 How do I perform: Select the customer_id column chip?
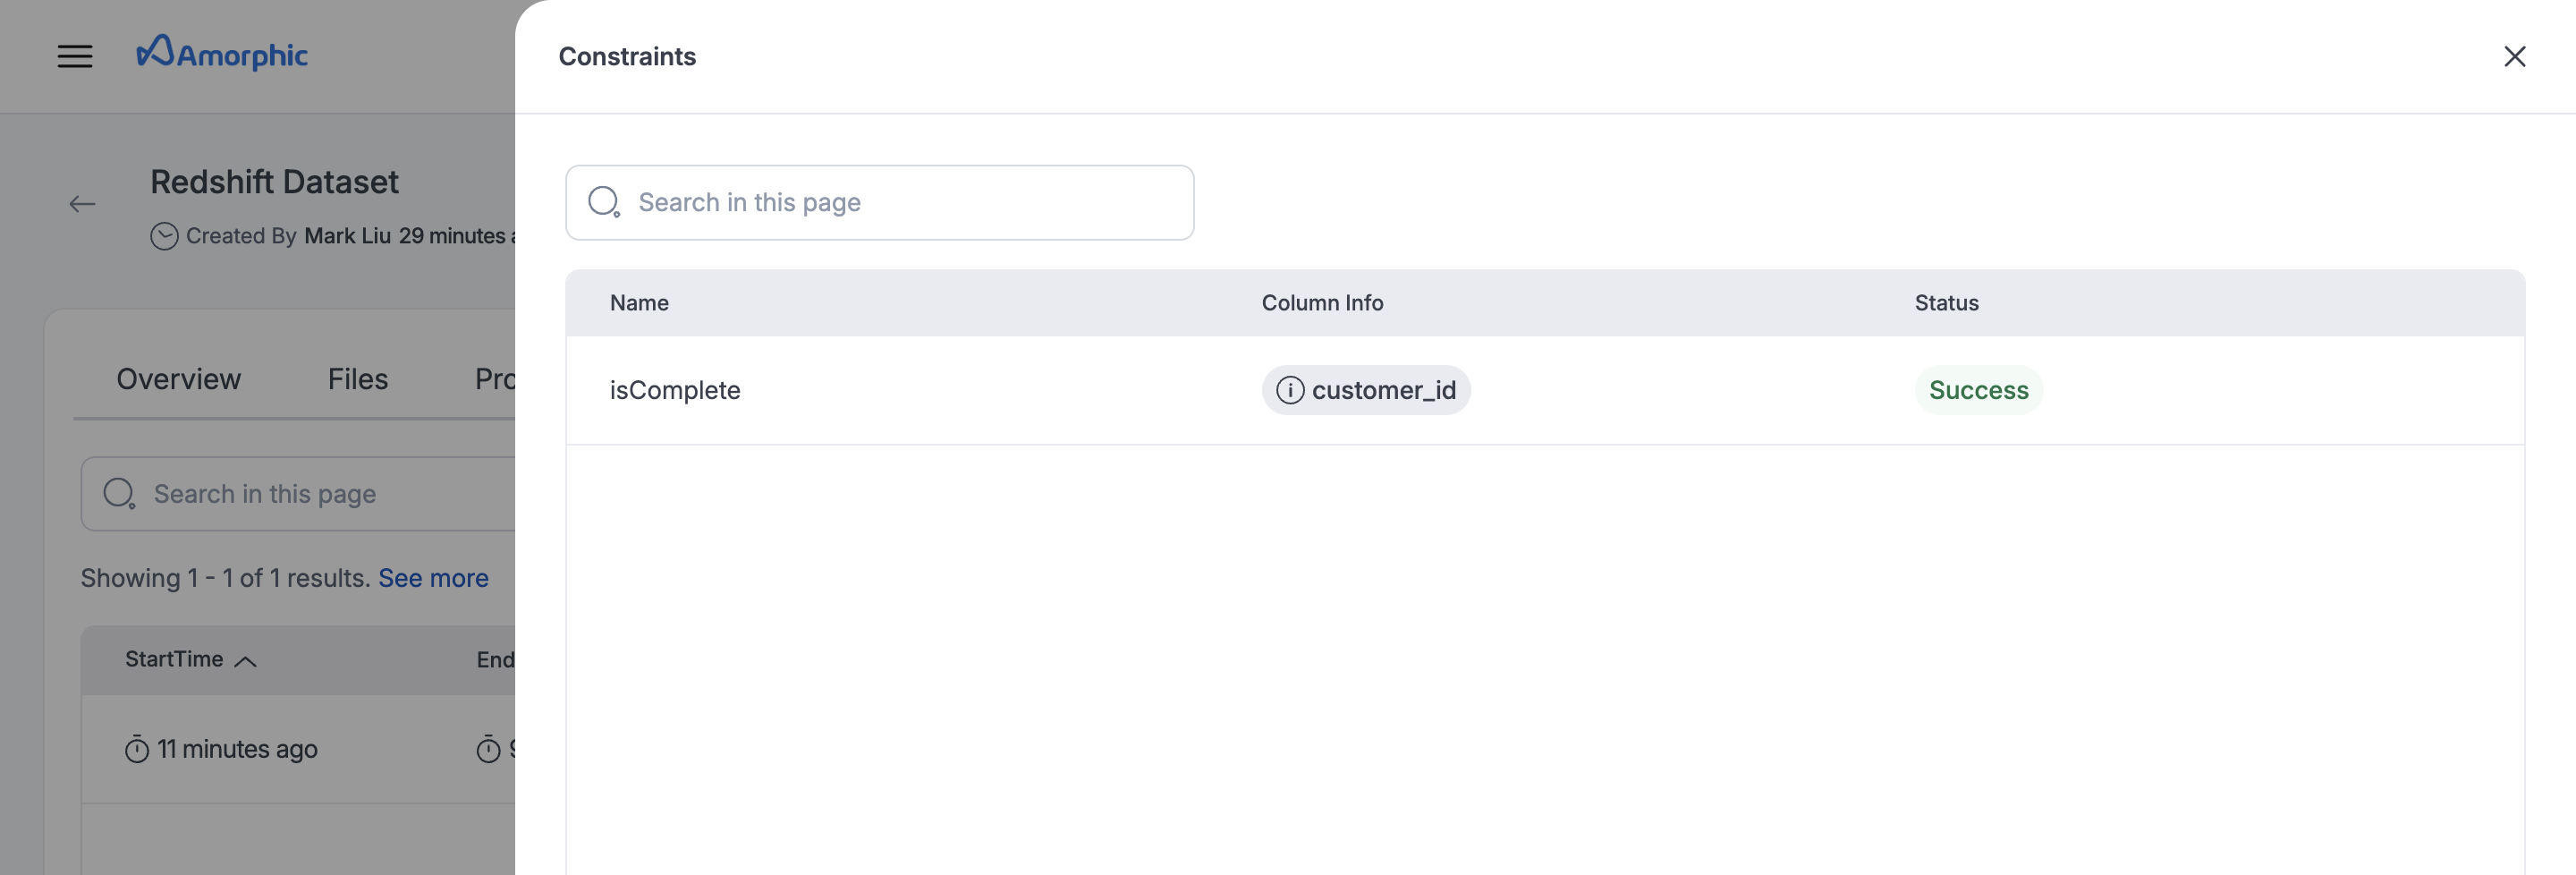[1366, 390]
